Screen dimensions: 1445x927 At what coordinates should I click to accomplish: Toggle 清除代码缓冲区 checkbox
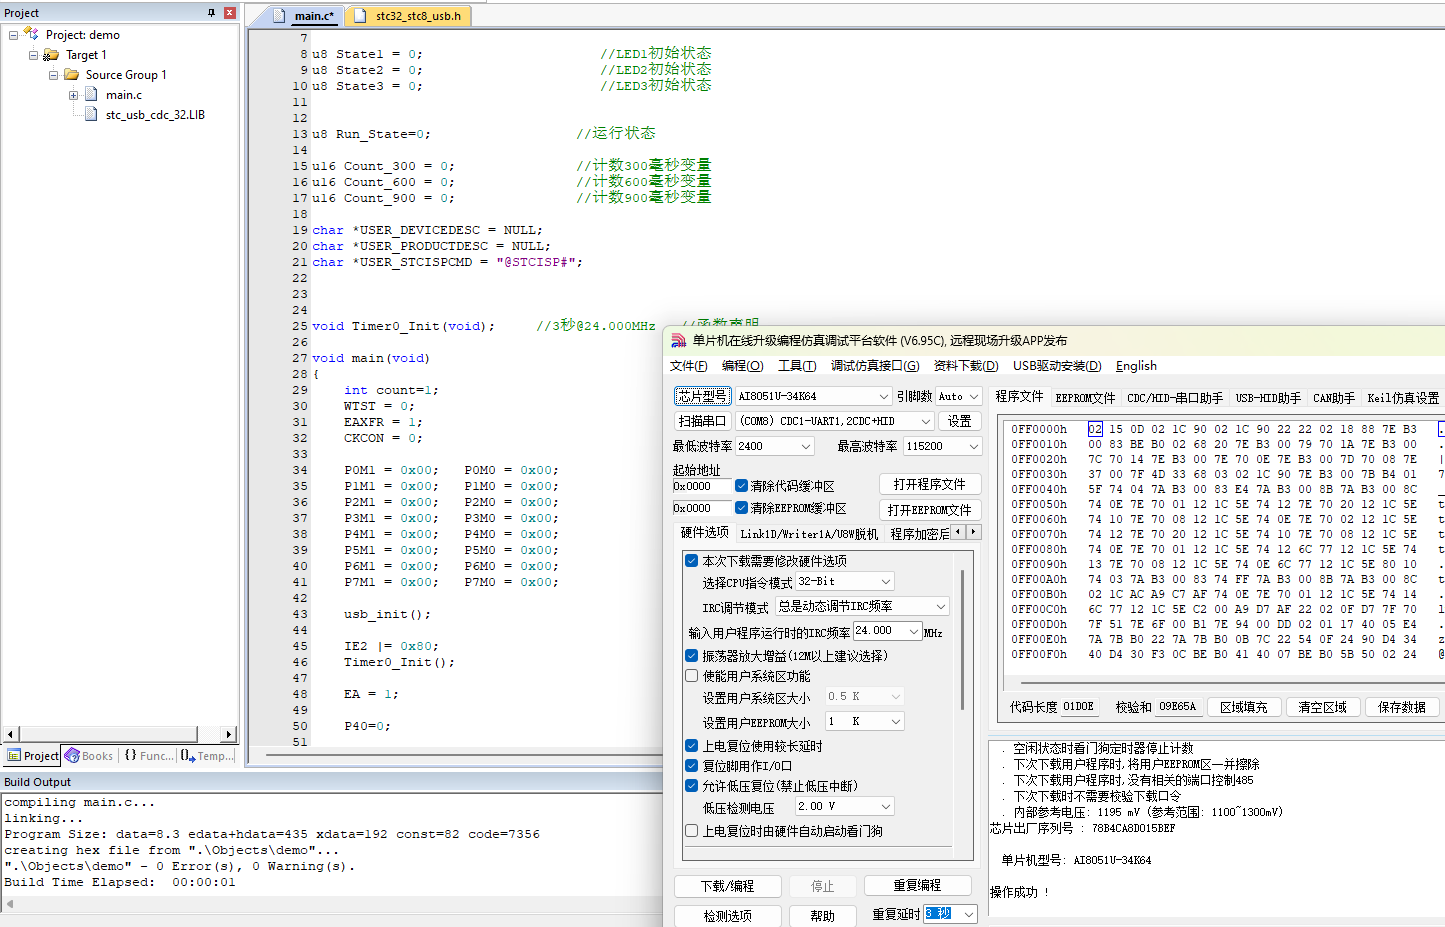click(741, 486)
